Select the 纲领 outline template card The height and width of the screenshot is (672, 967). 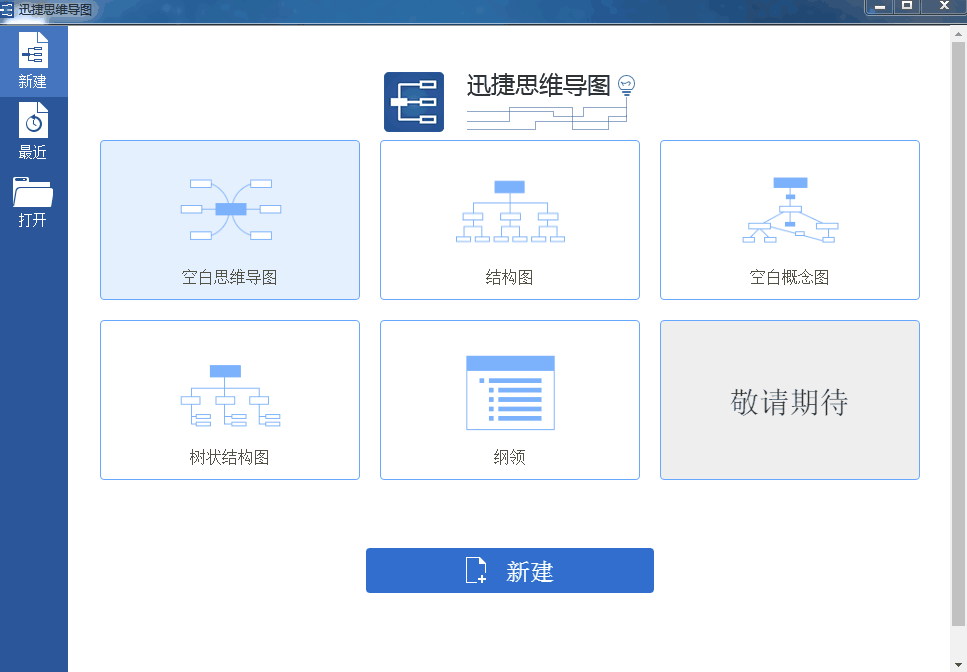(510, 400)
